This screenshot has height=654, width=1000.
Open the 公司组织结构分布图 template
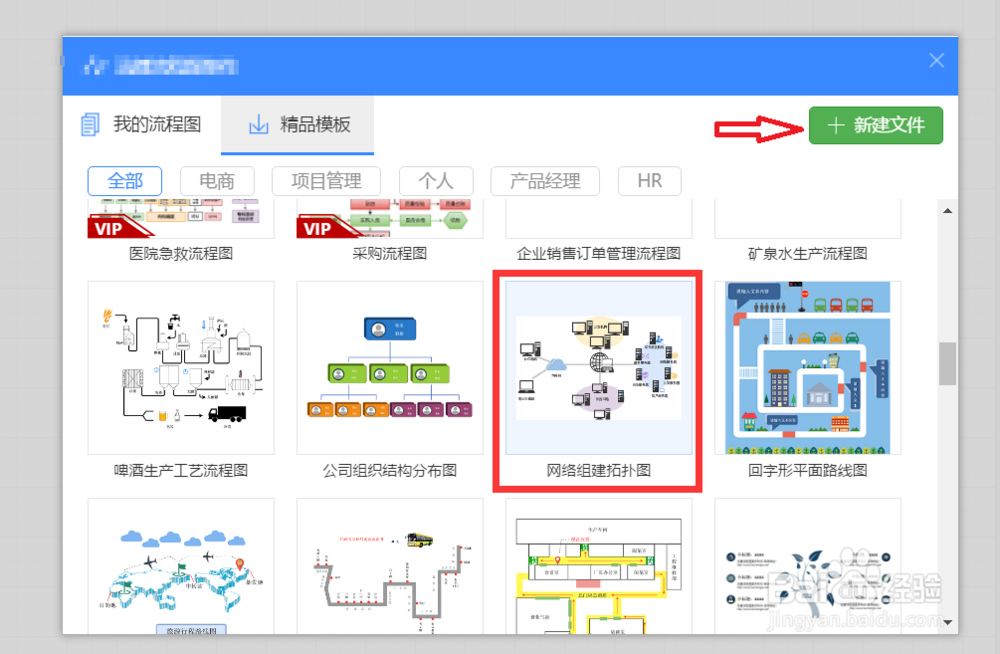389,368
